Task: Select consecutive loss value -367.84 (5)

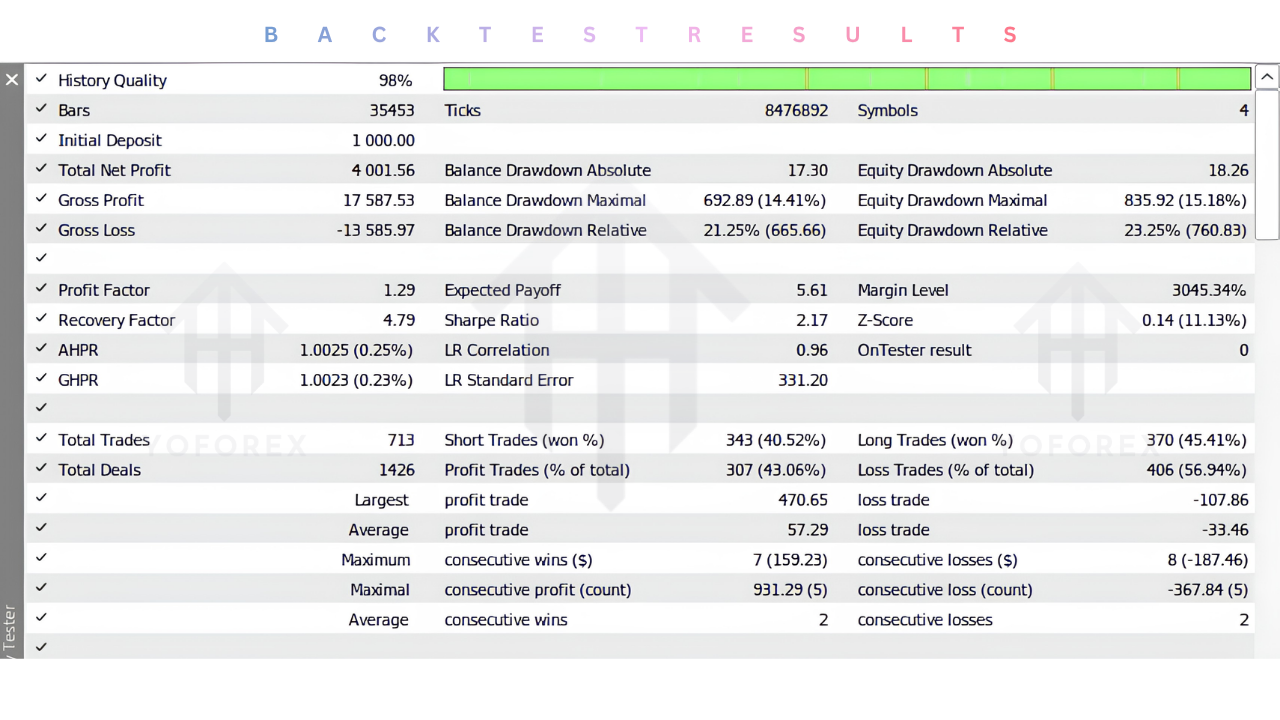Action: pos(1208,590)
